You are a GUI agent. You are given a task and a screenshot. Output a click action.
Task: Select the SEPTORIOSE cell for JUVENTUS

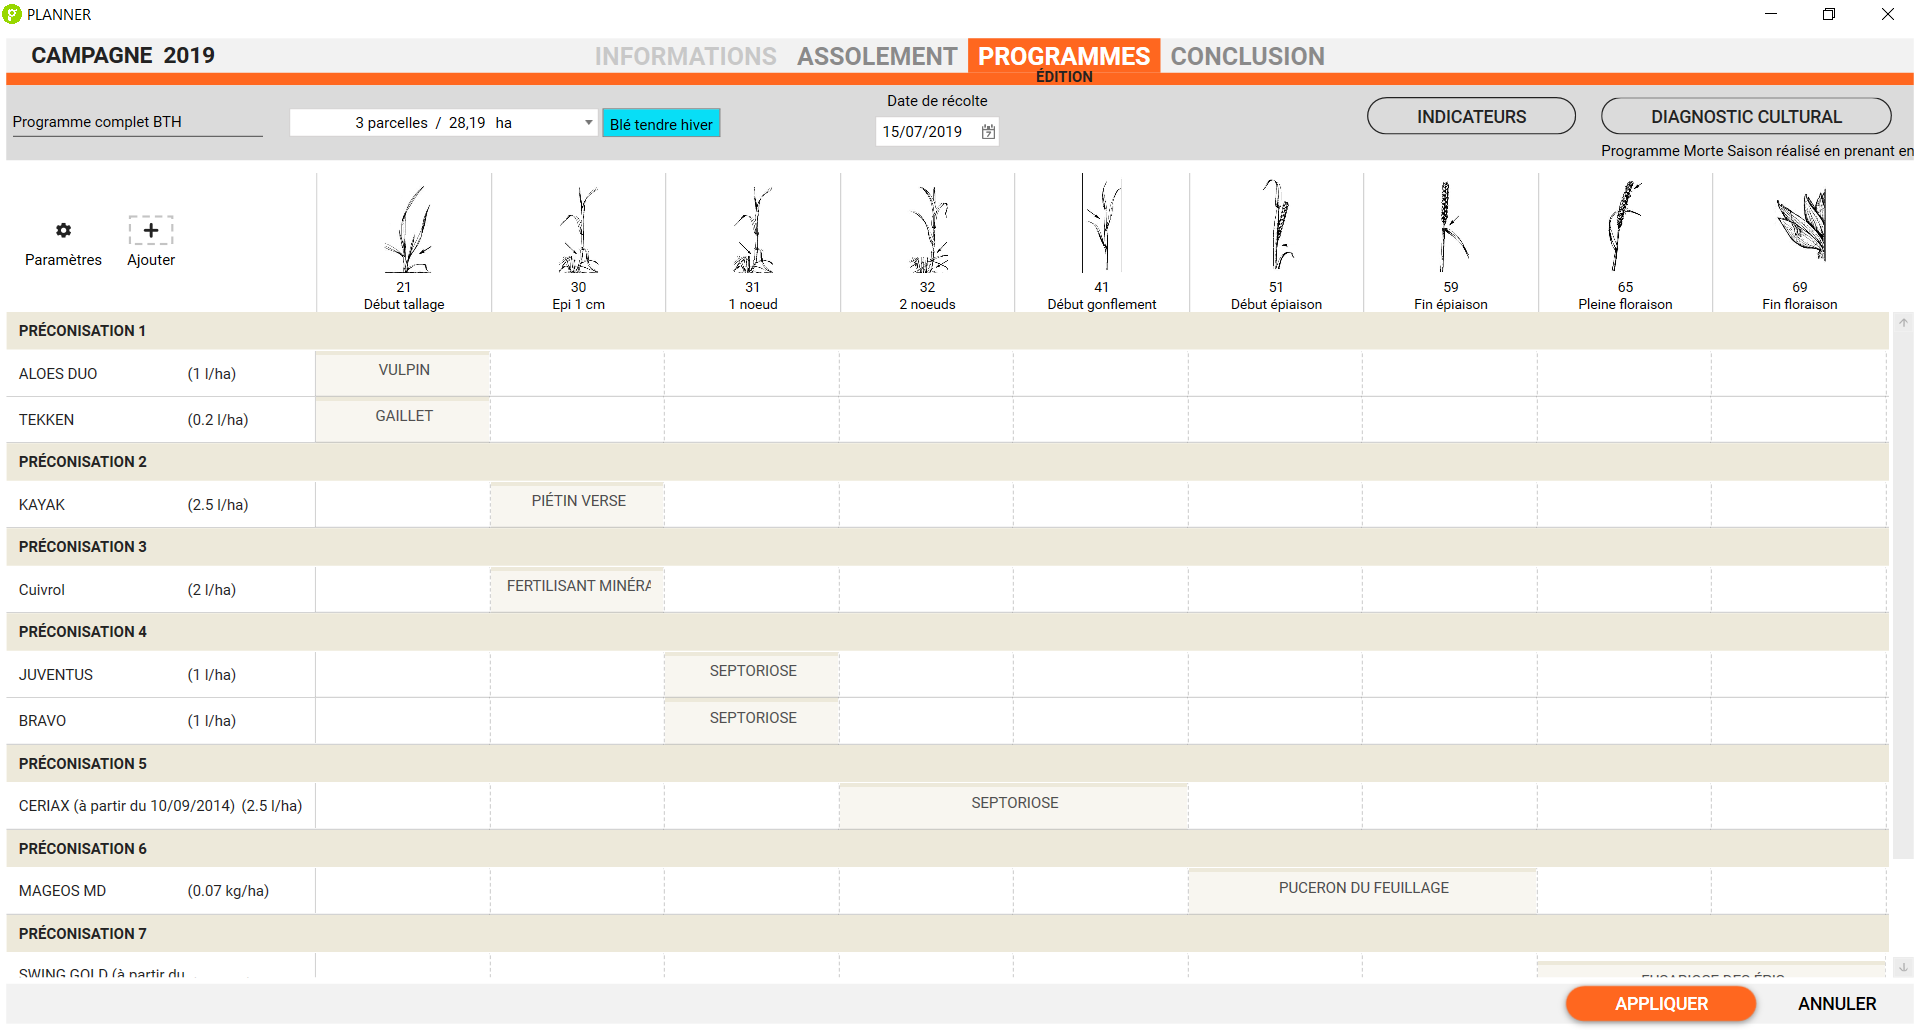tap(752, 674)
